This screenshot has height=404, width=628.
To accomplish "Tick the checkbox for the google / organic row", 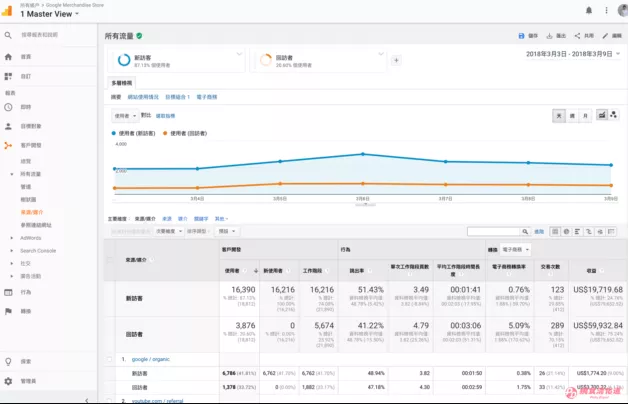I will coord(109,359).
